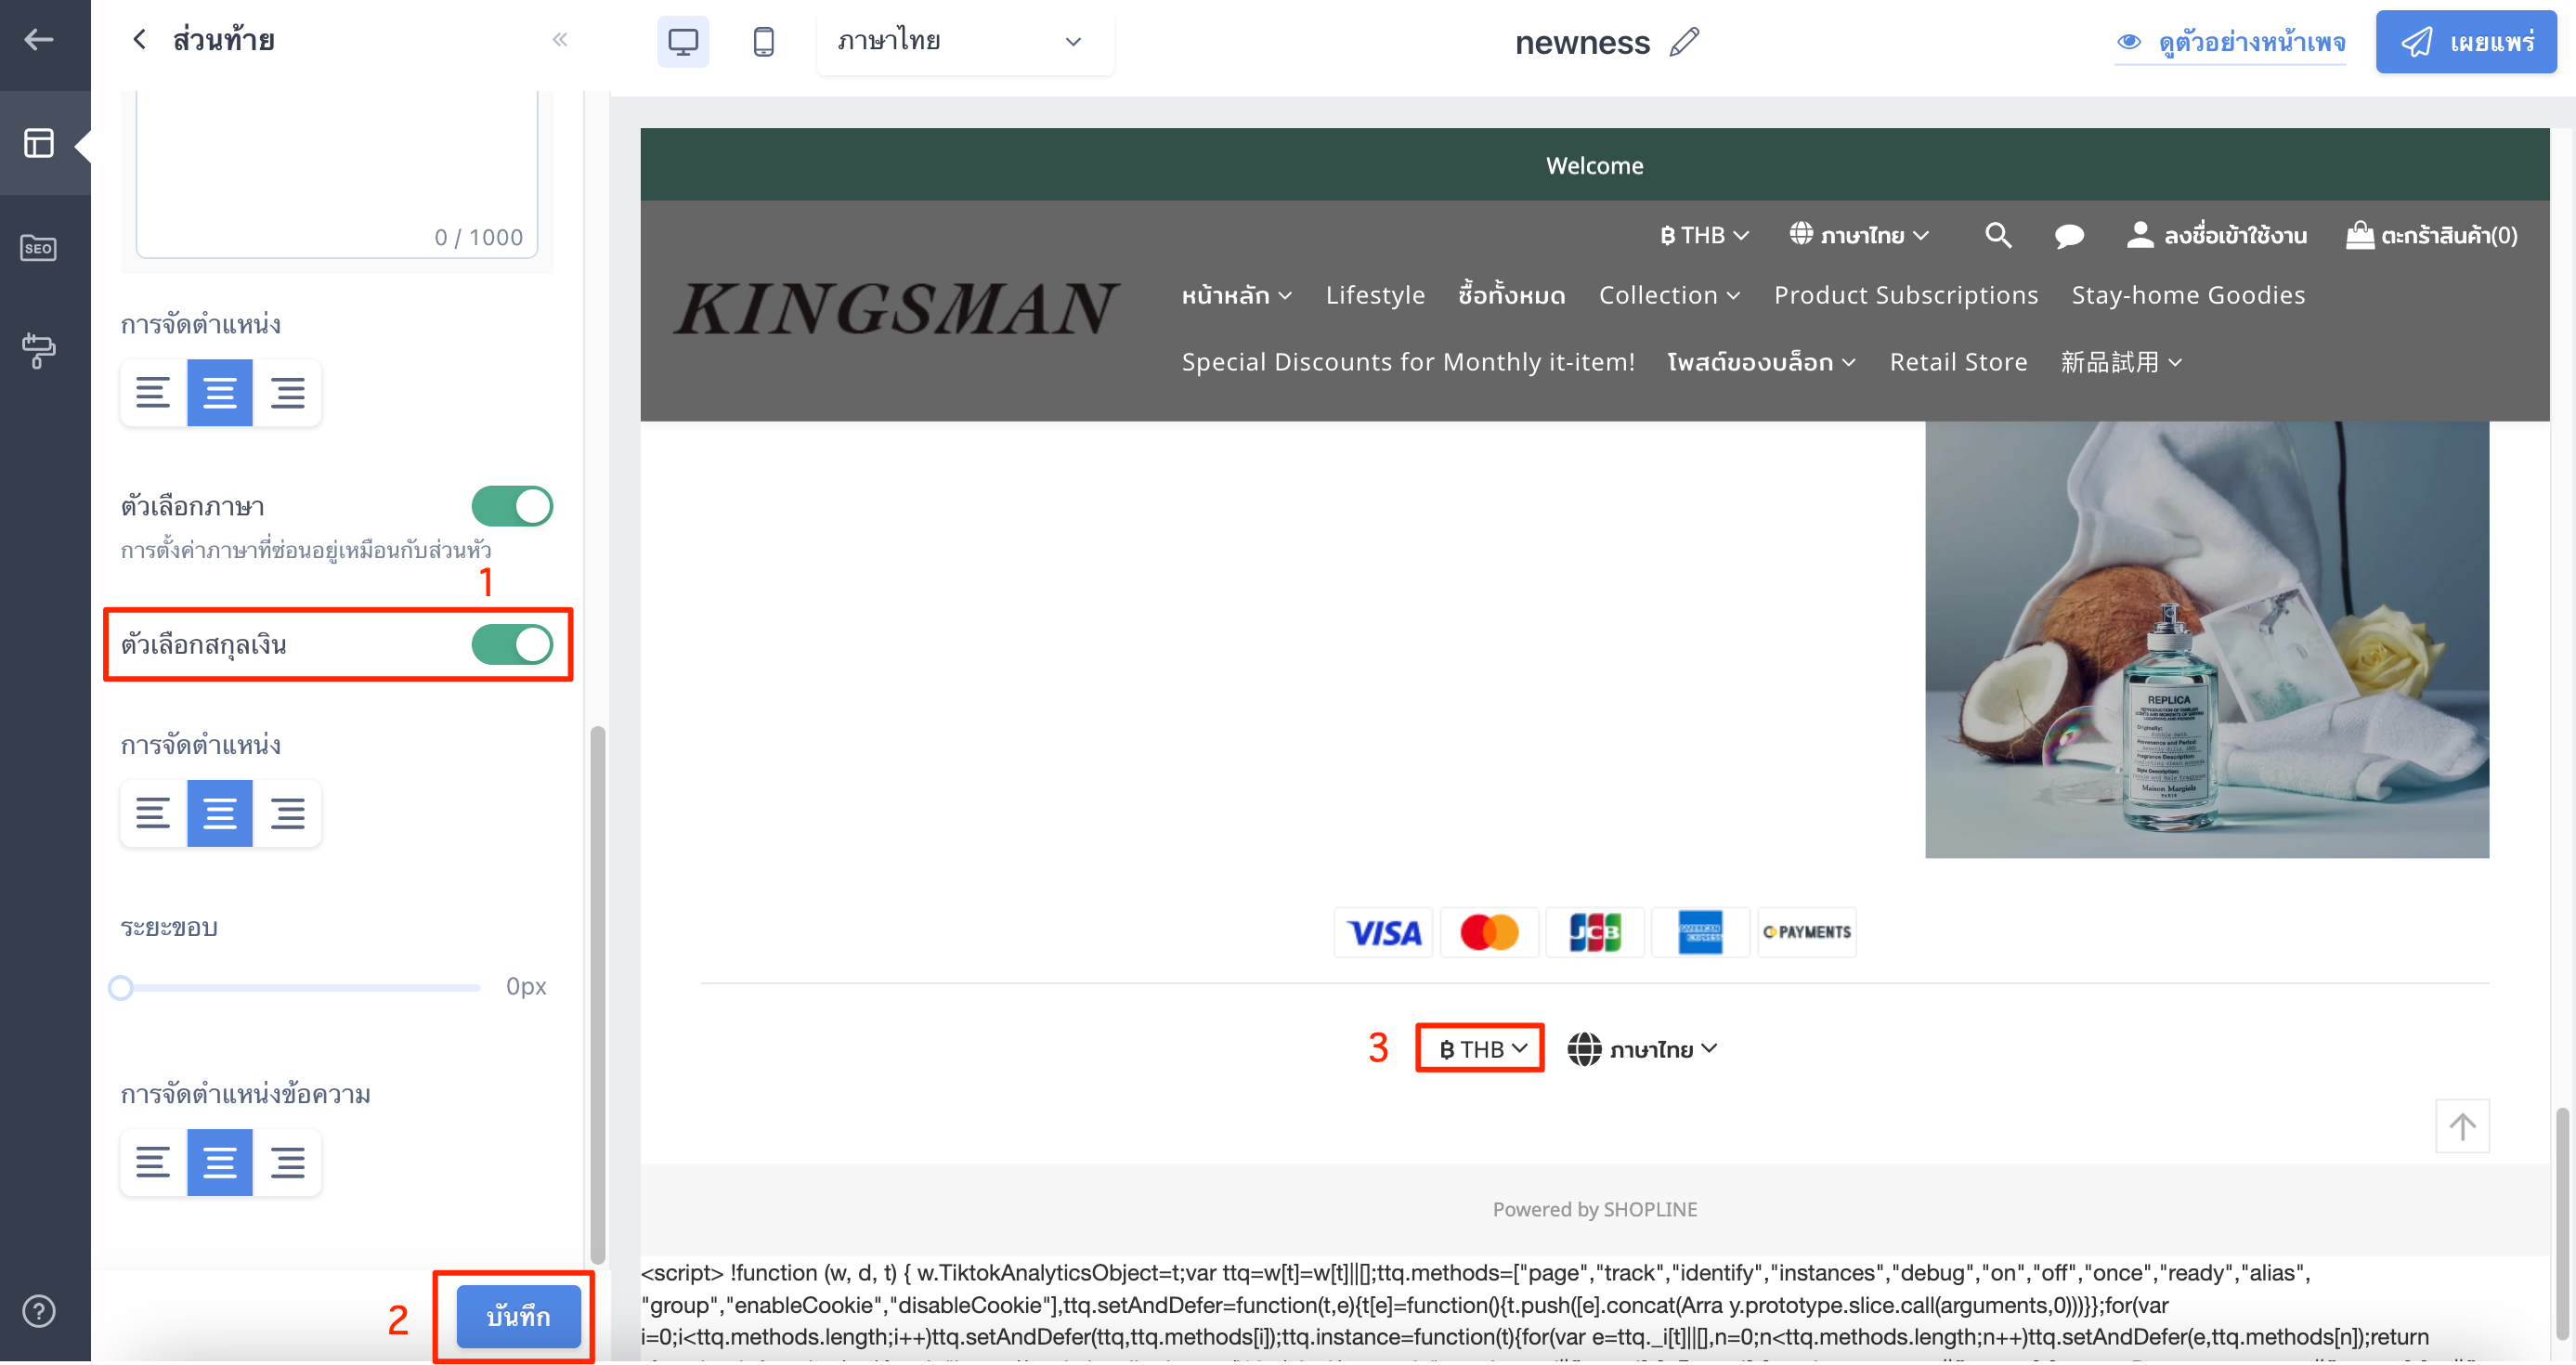Open the Lifestyle menu item

click(x=1375, y=296)
